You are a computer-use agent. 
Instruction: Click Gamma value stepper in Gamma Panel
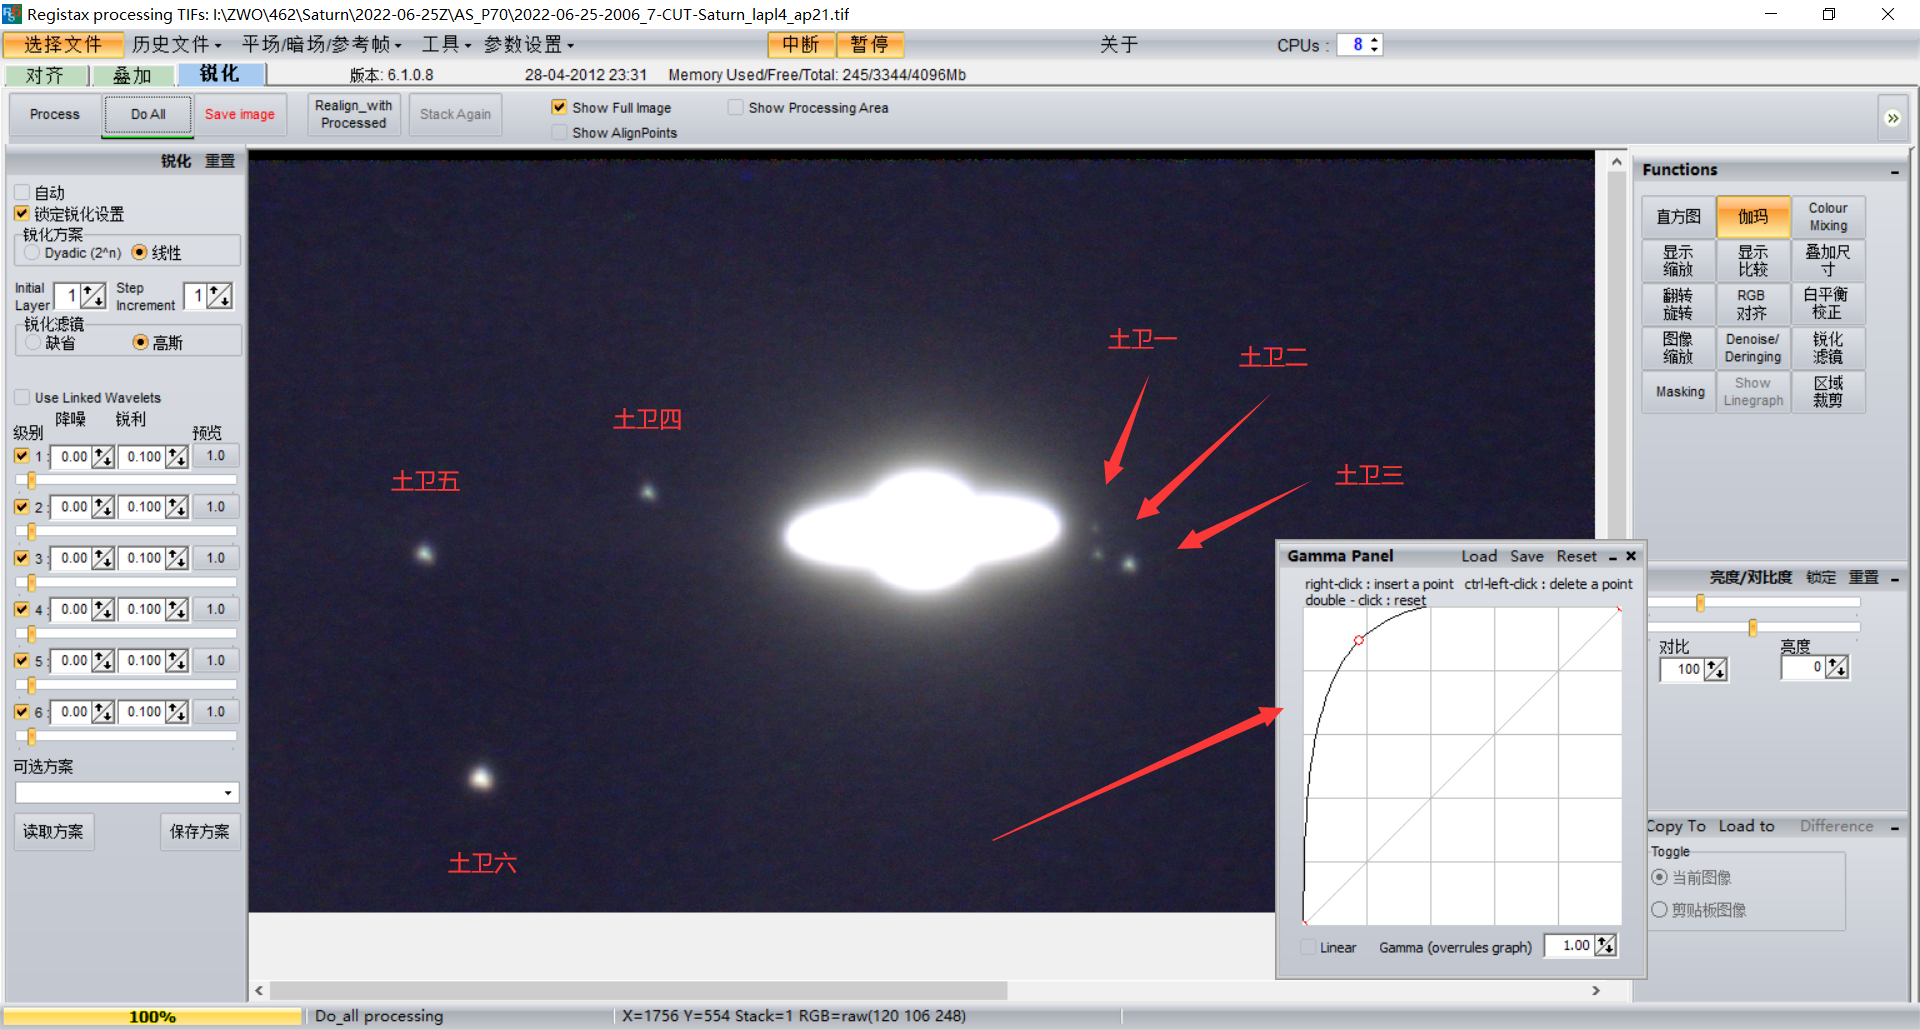tap(1606, 945)
